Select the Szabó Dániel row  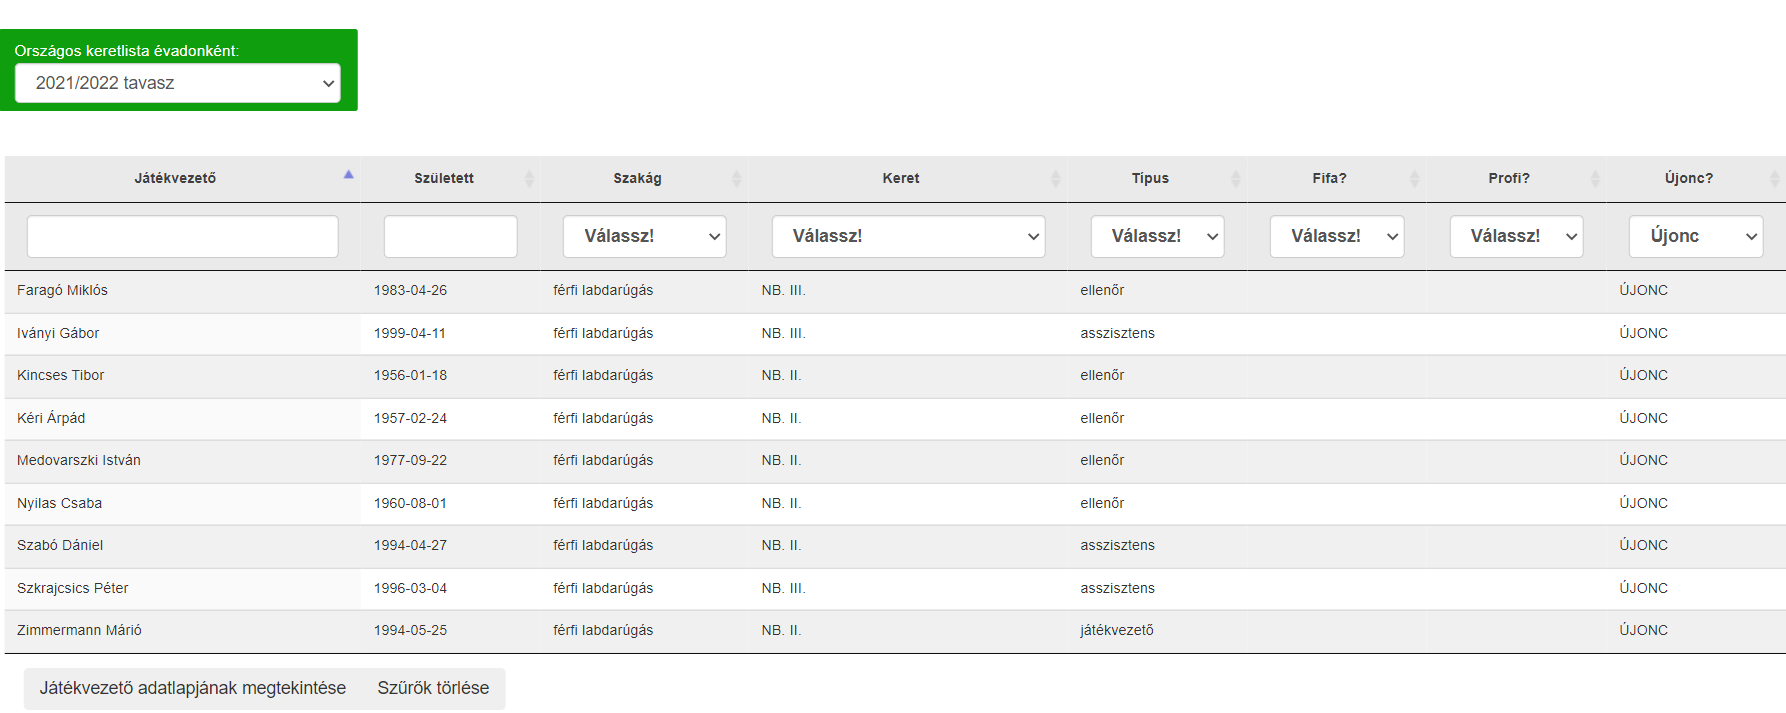pyautogui.click(x=895, y=546)
